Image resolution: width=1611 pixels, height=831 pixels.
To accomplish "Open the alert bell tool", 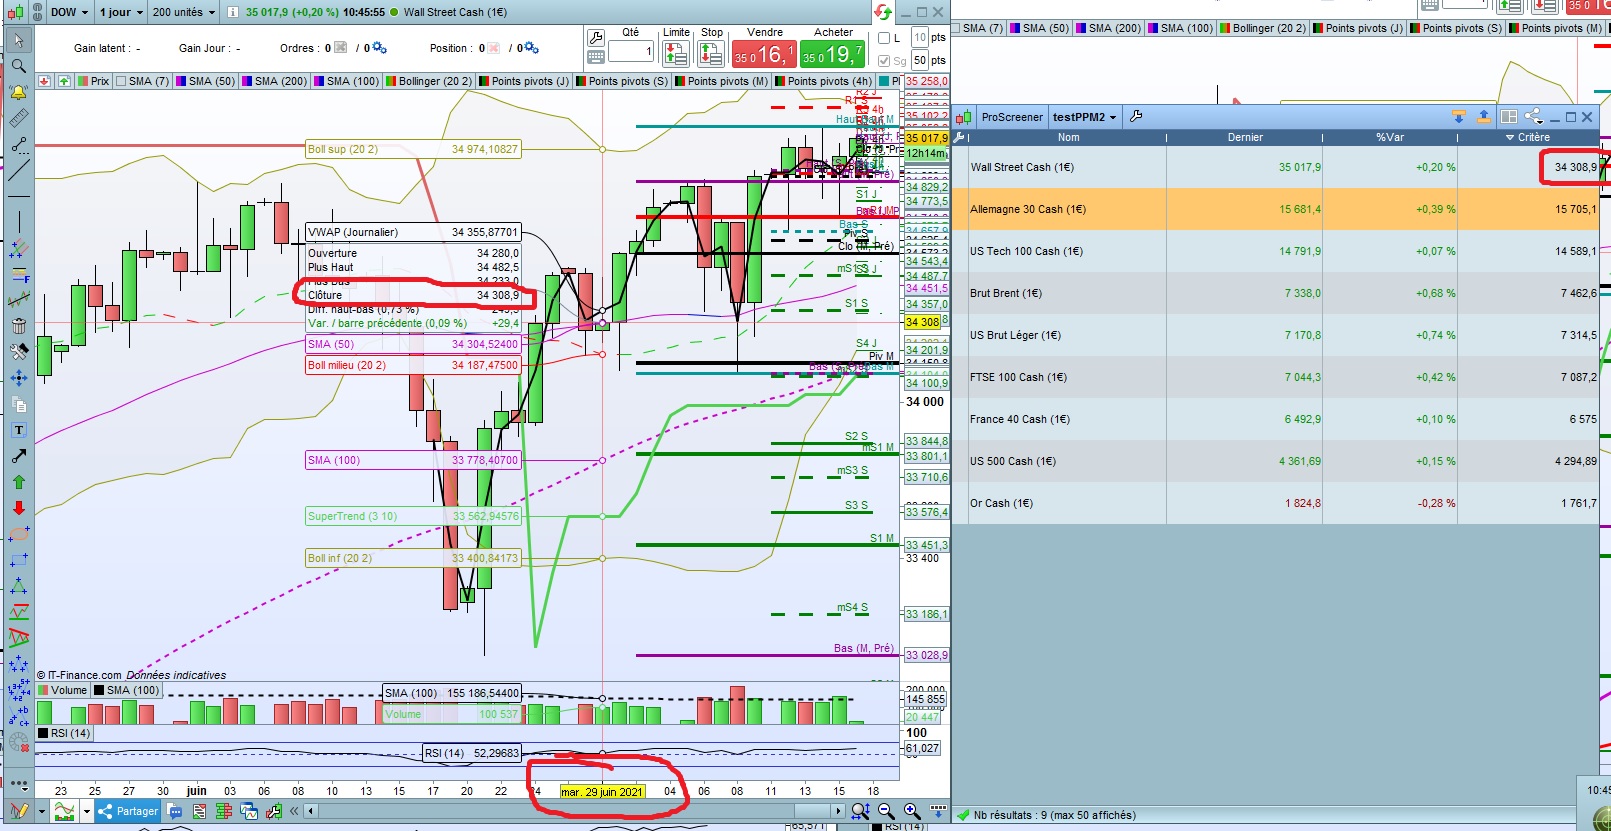I will (18, 93).
